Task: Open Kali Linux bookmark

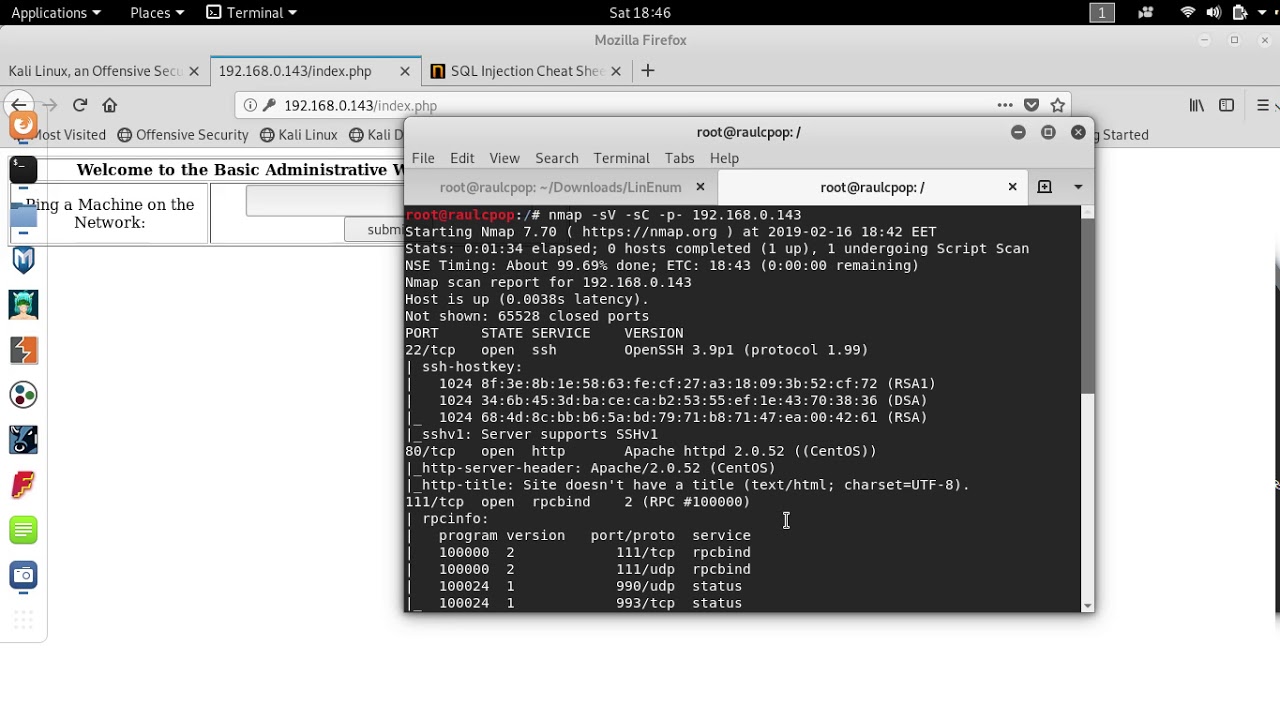Action: pyautogui.click(x=299, y=135)
